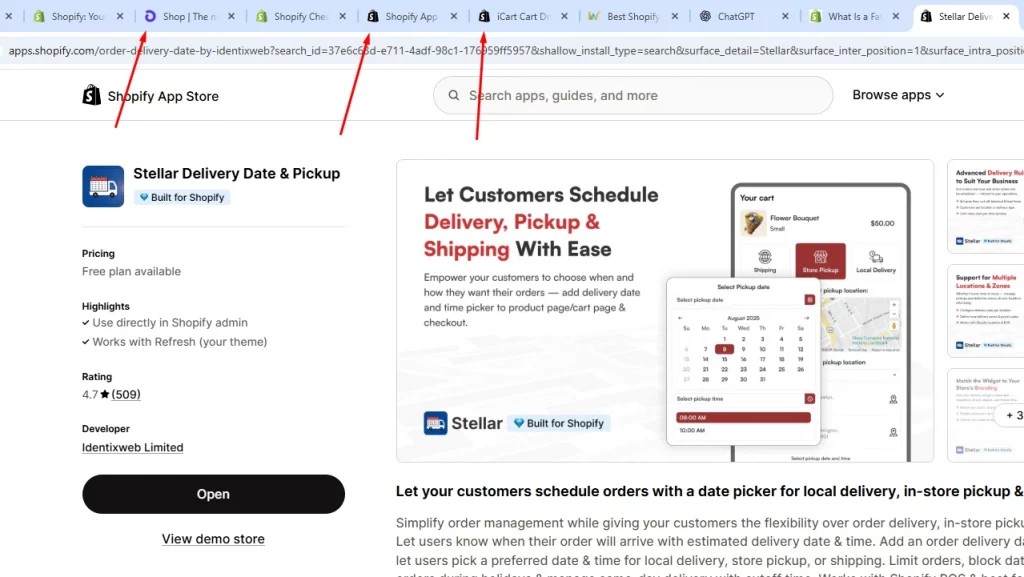
Task: Close the "Shopify App" tab
Action: point(454,16)
